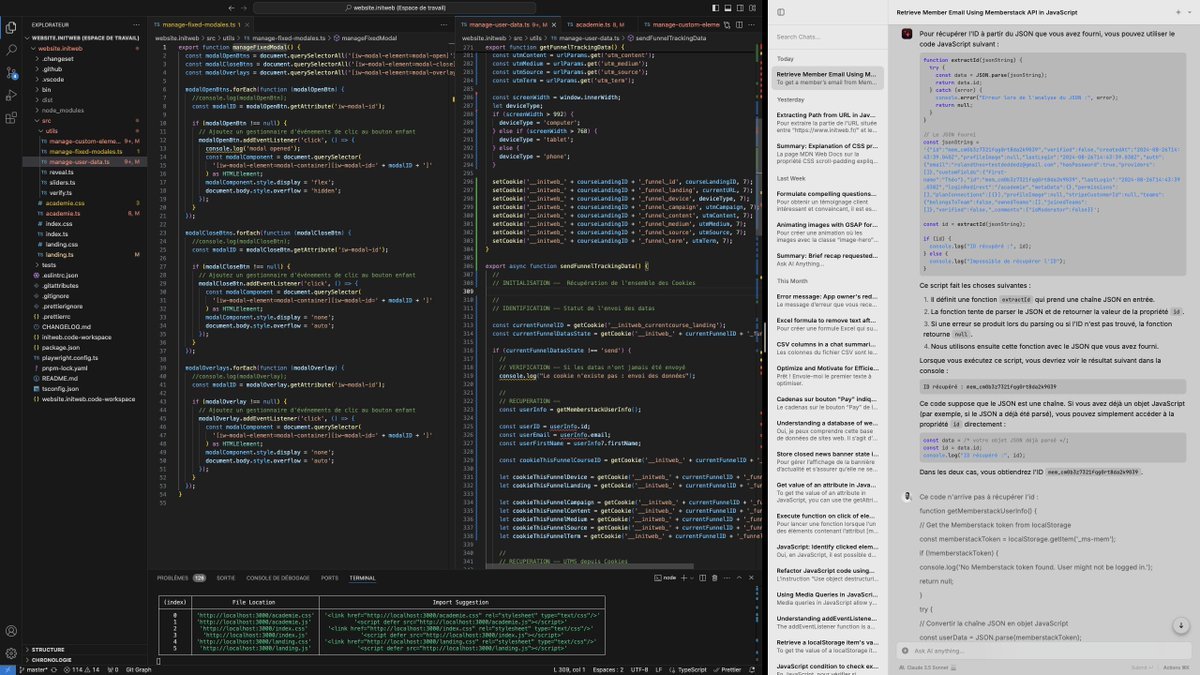Change the UTF-8 encoding in status bar
The image size is (1200, 675).
coord(639,669)
